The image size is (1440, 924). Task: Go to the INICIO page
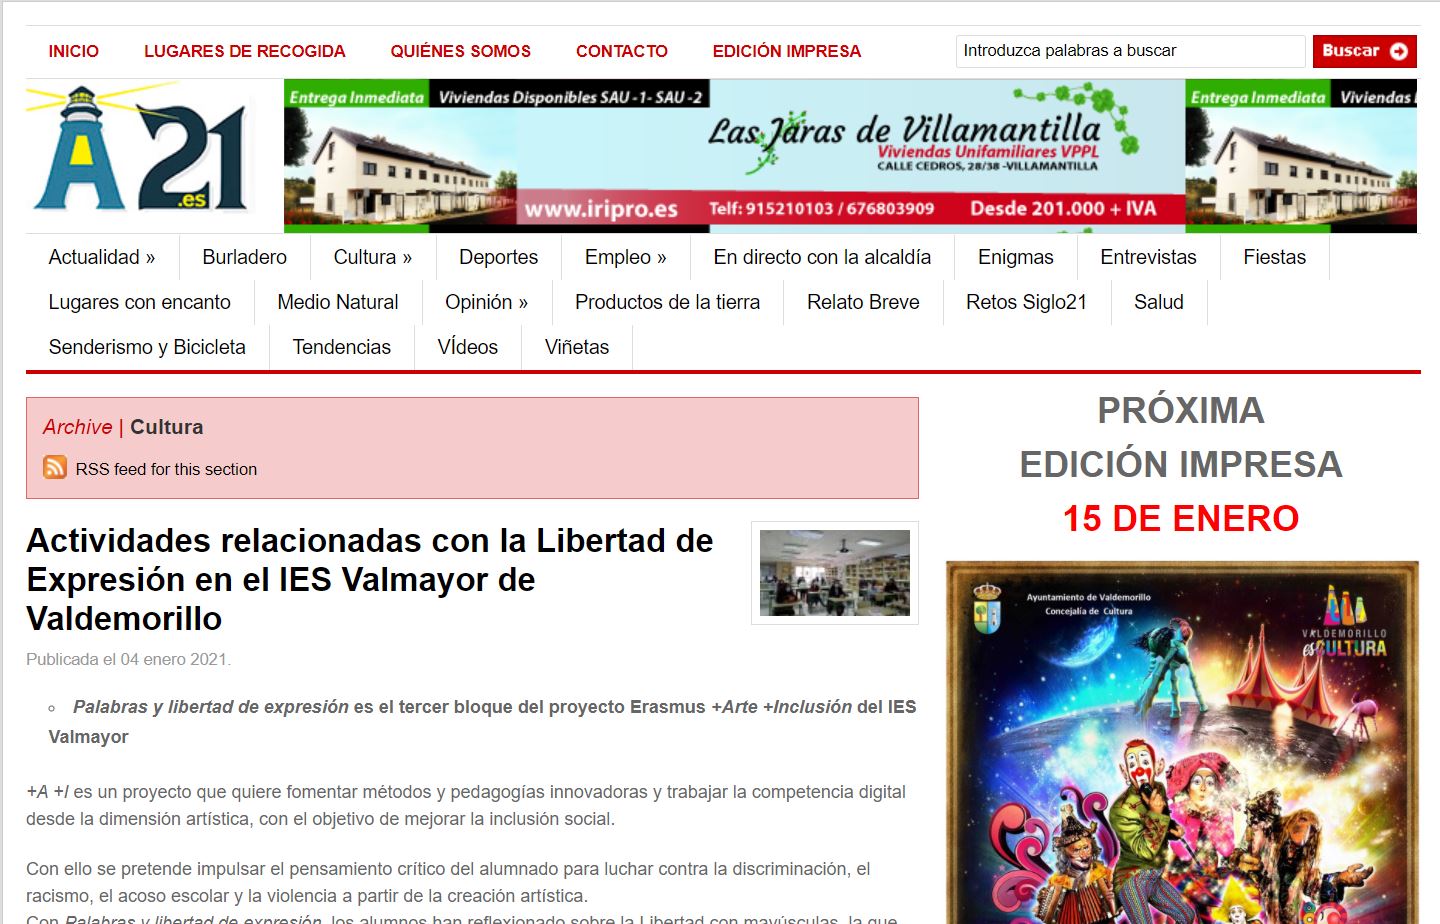point(74,51)
